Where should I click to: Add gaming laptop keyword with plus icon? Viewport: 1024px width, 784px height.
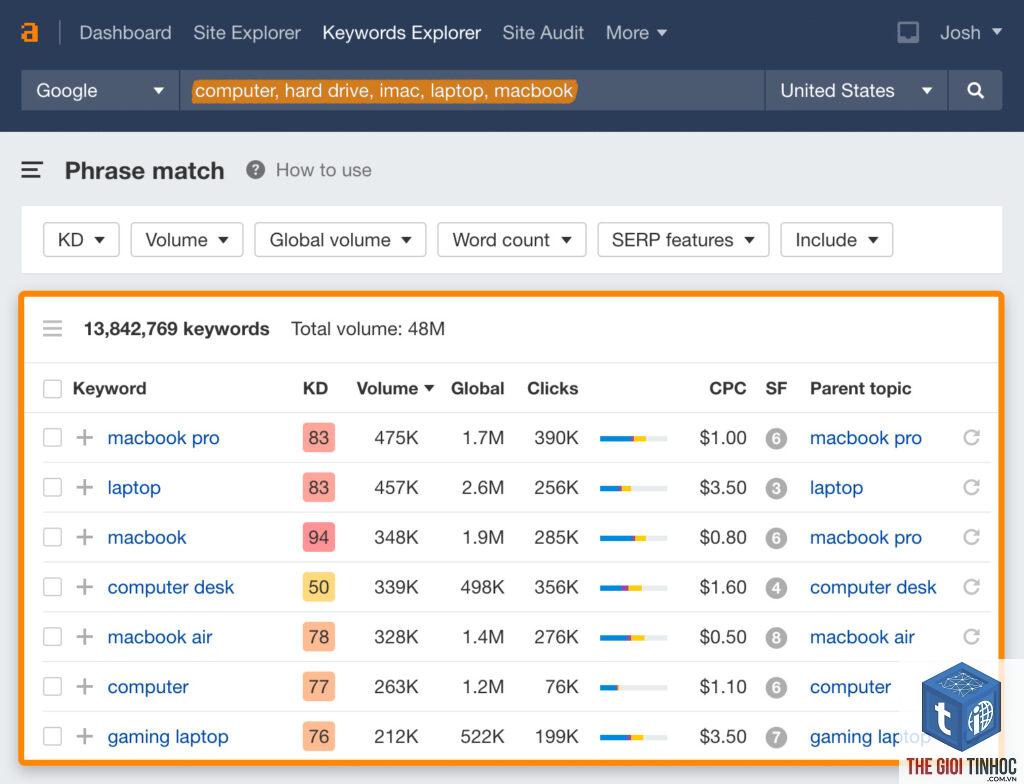(84, 736)
